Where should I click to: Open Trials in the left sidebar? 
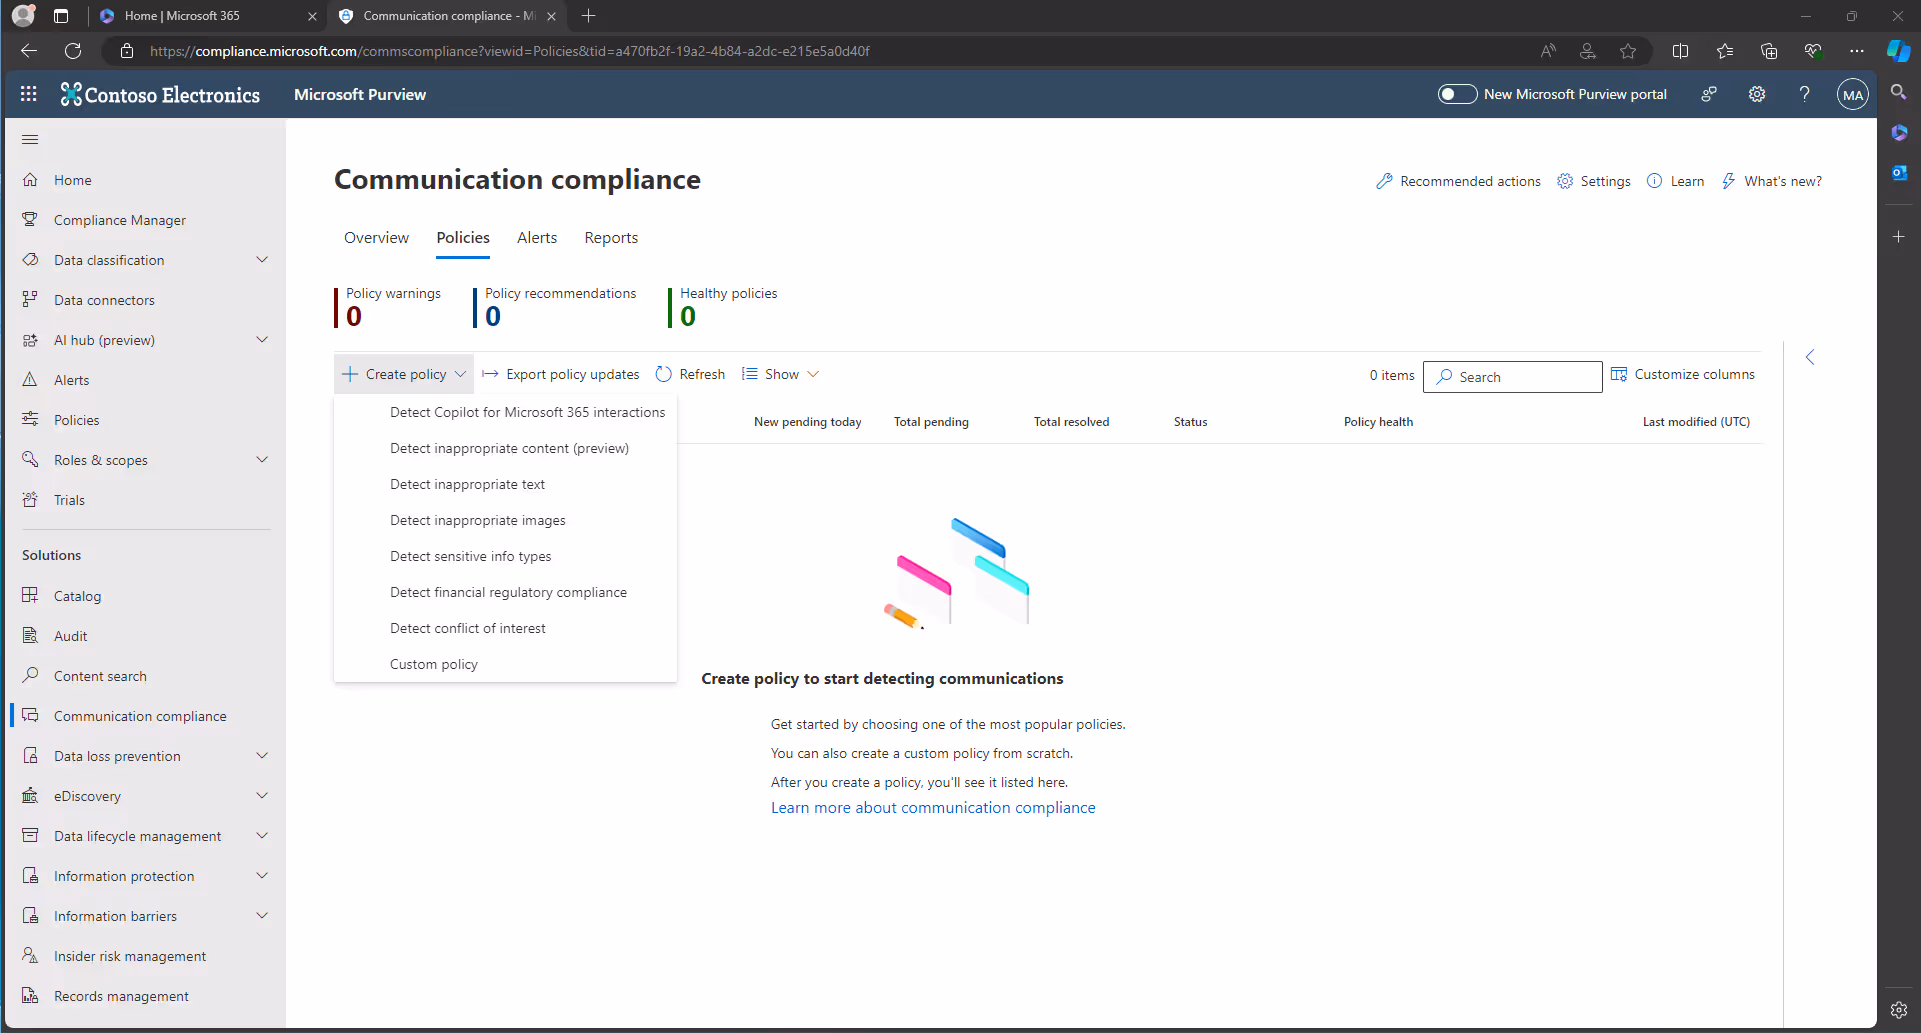coord(69,500)
